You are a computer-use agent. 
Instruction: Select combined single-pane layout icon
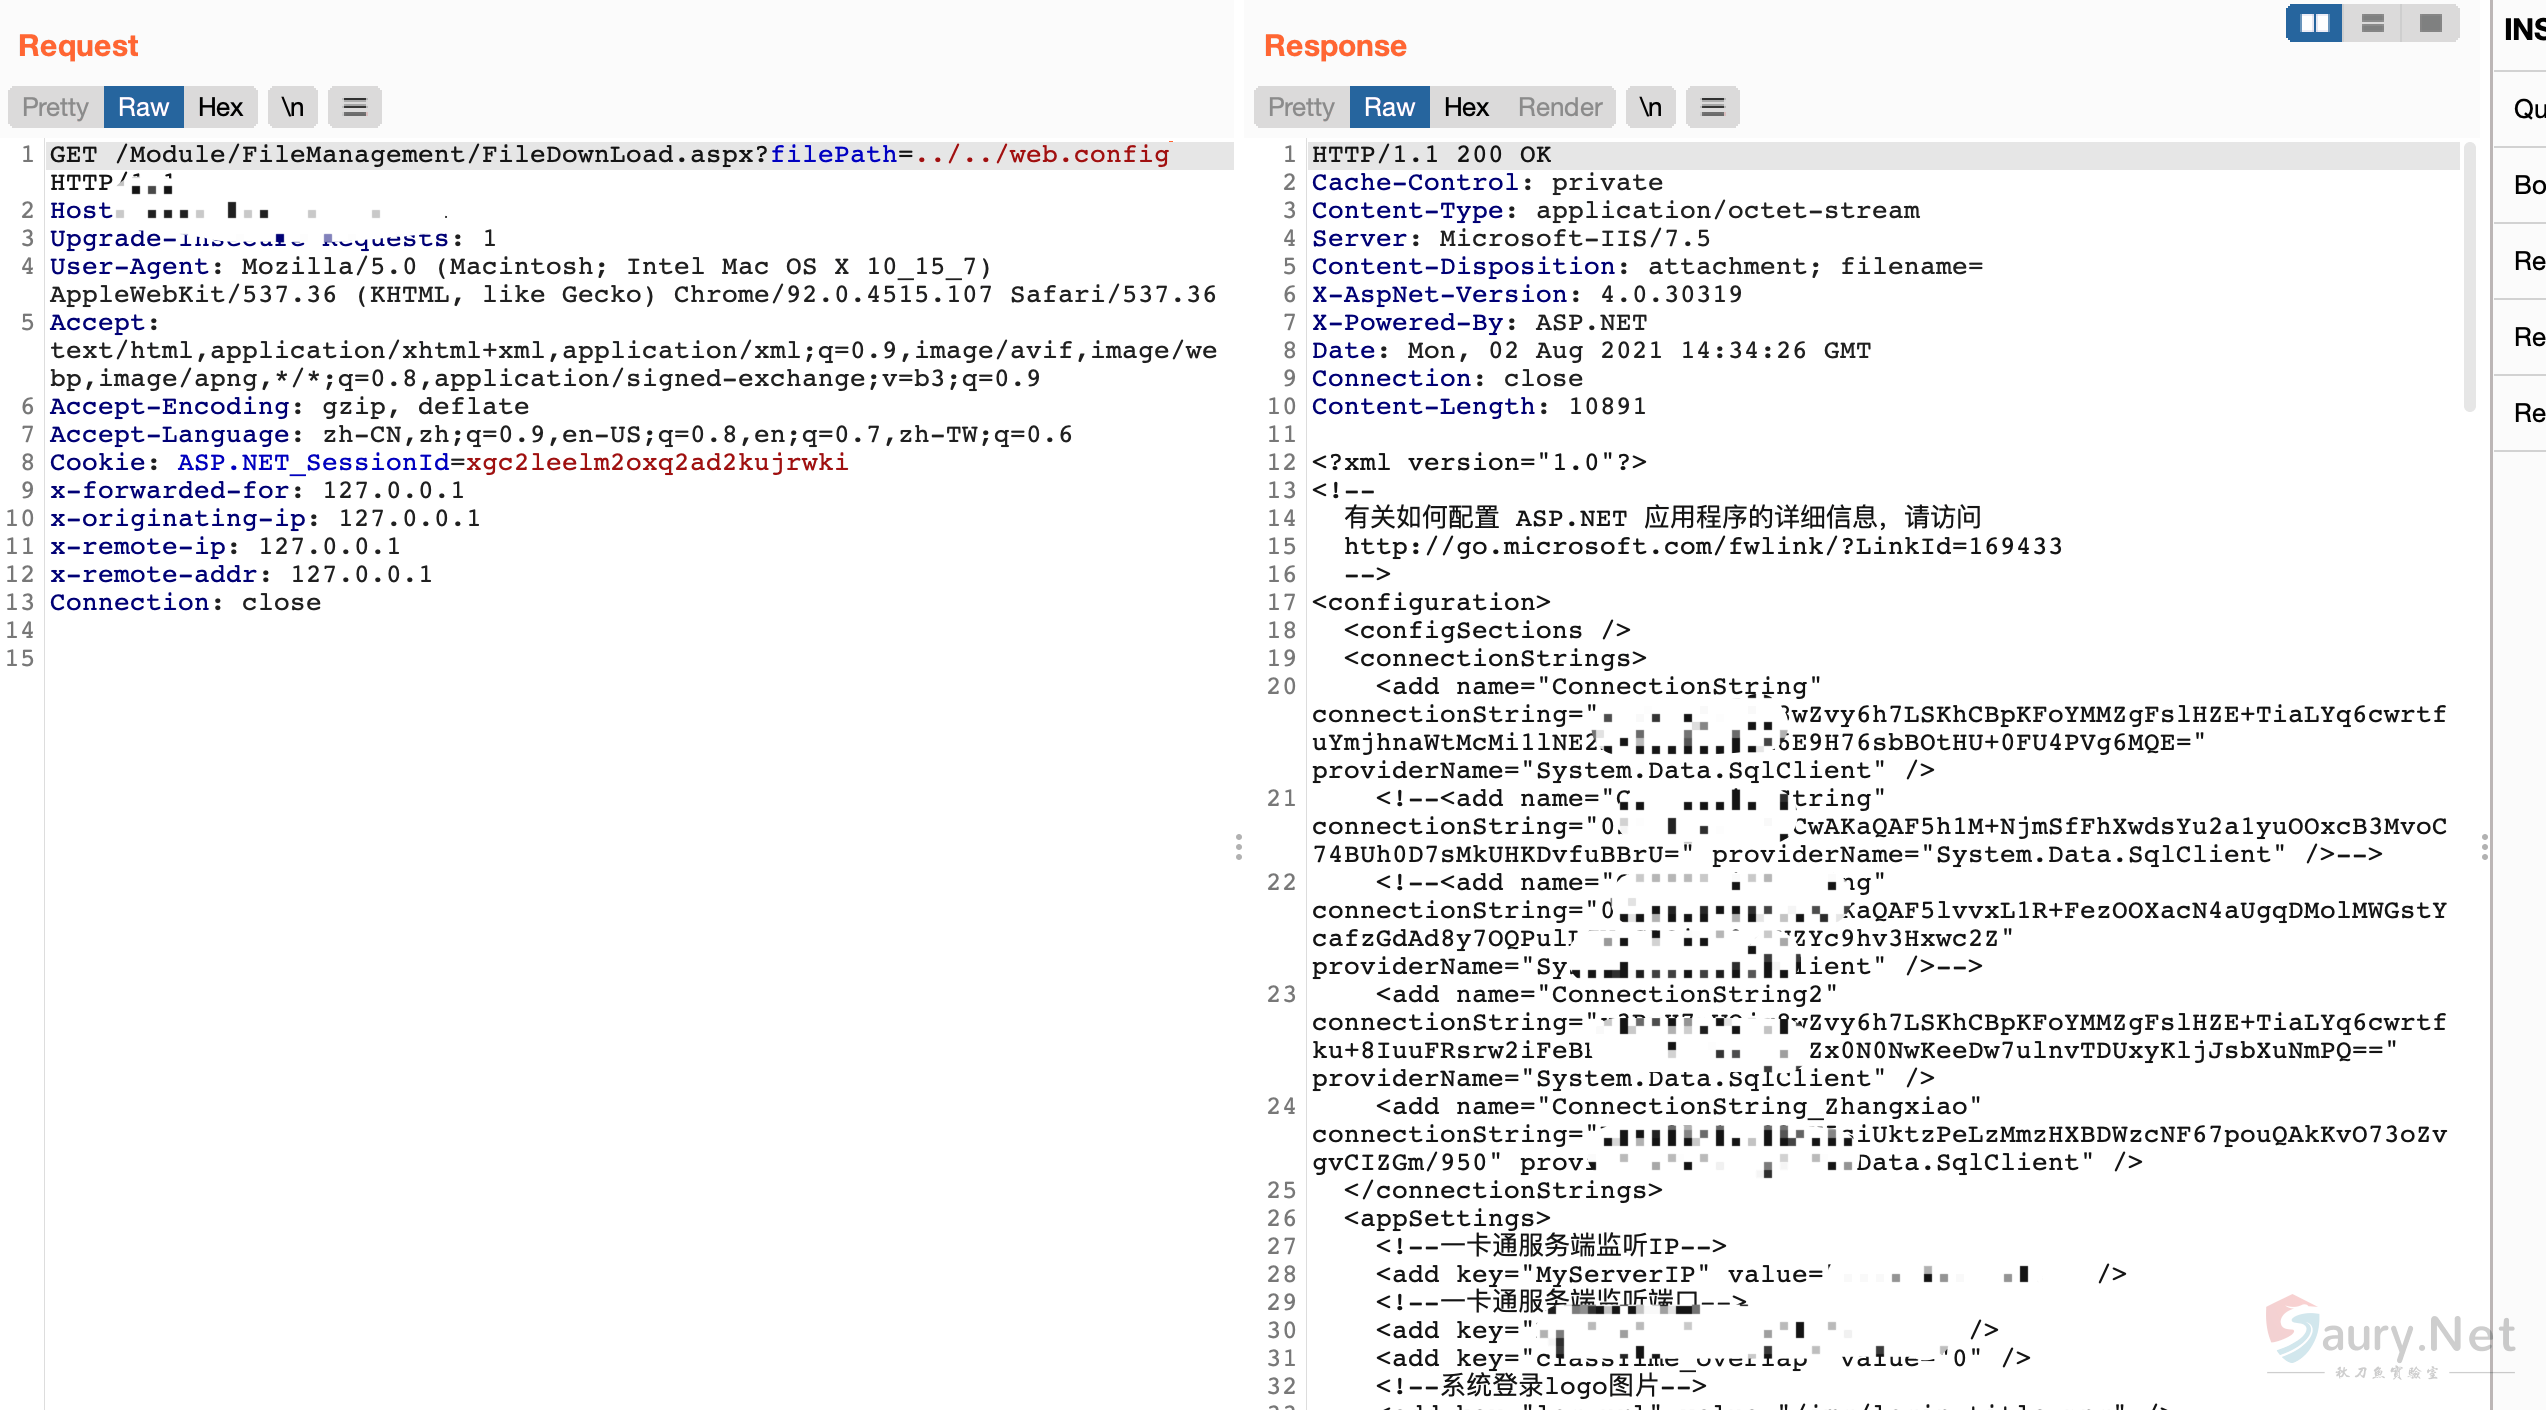[2430, 23]
